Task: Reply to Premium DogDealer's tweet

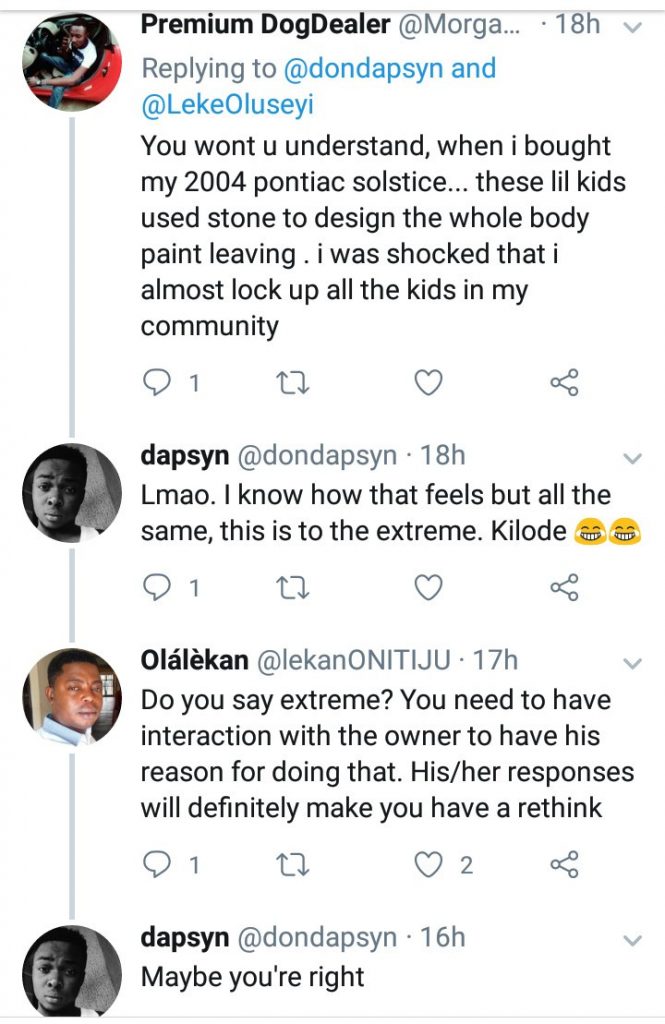Action: tap(157, 382)
